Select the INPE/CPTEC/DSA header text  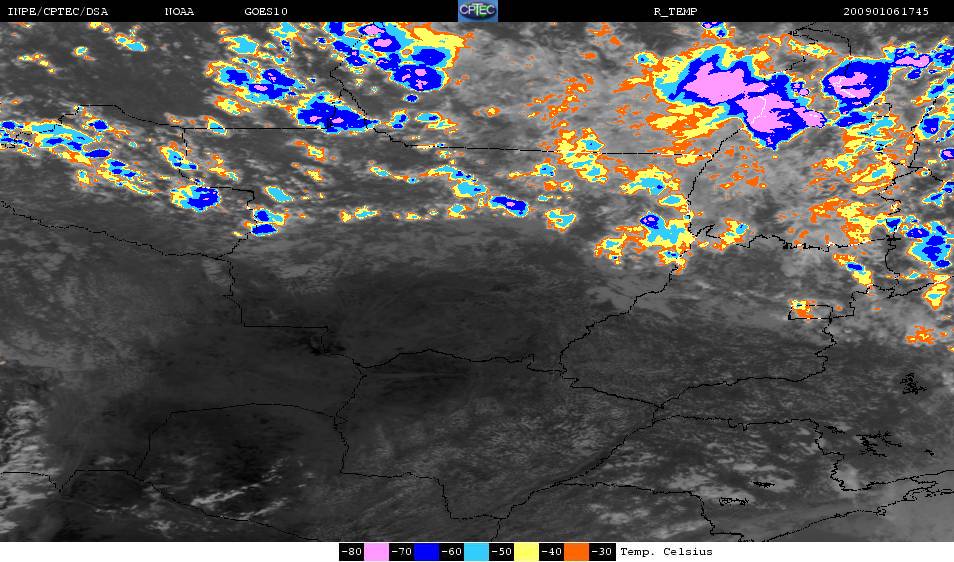[x=58, y=12]
